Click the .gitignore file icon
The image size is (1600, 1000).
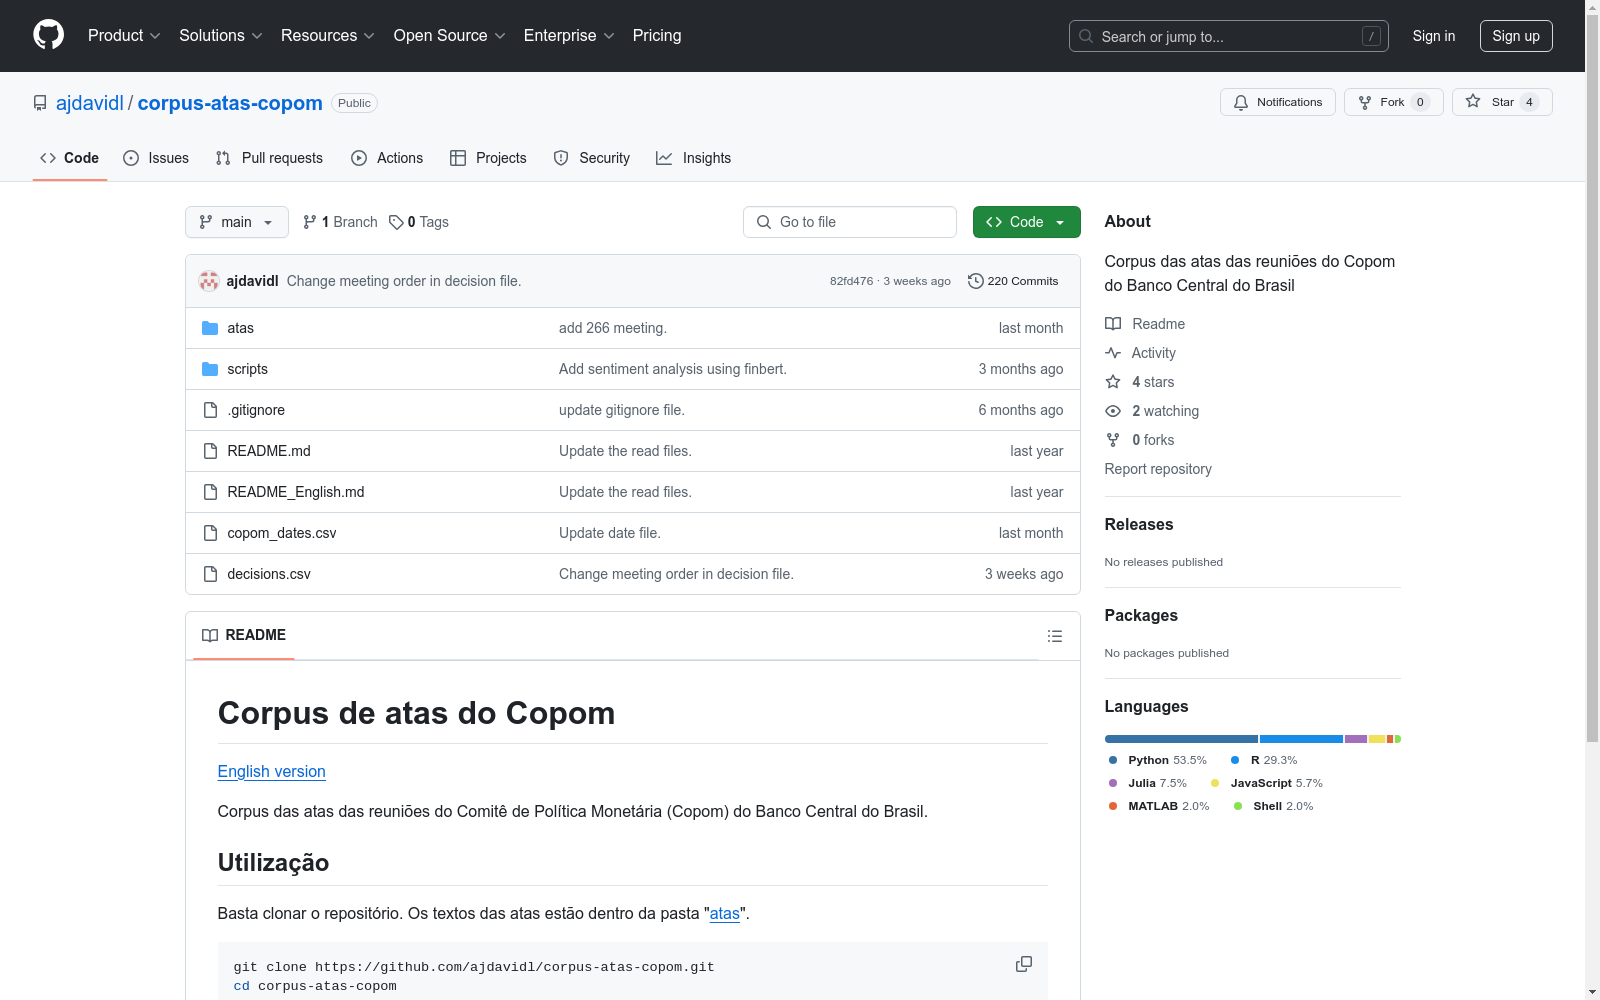210,410
